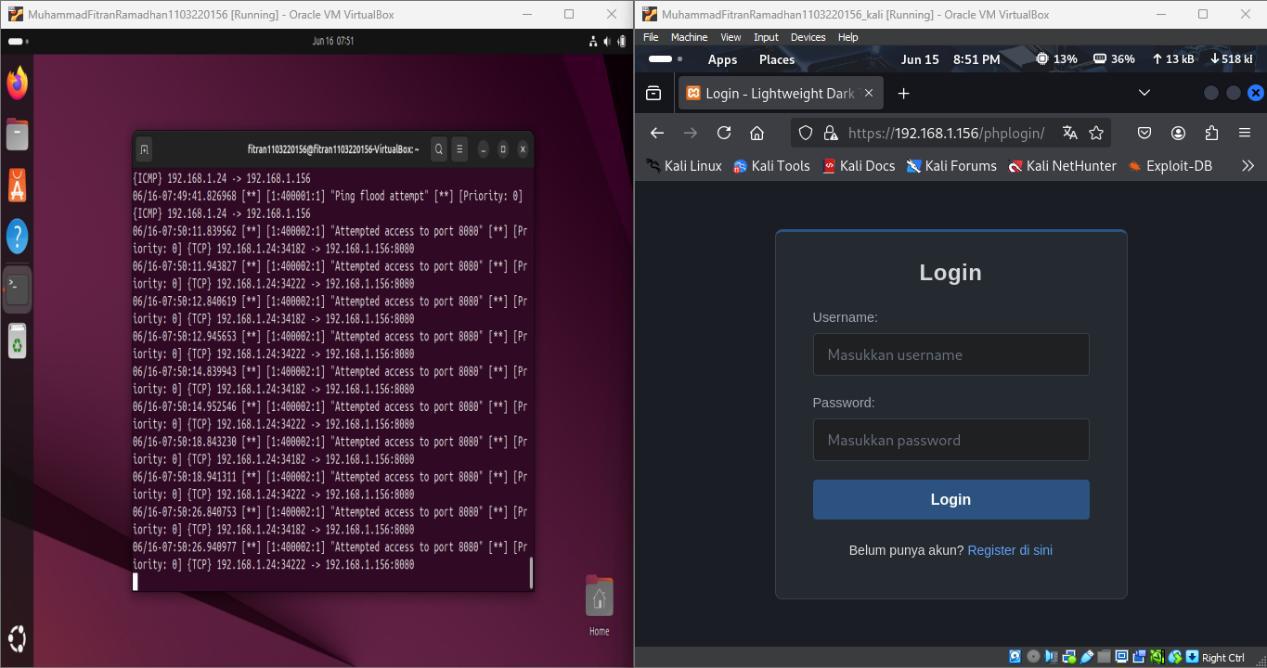Screen dimensions: 1267x668
Task: Click the blue Login button
Action: (950, 499)
